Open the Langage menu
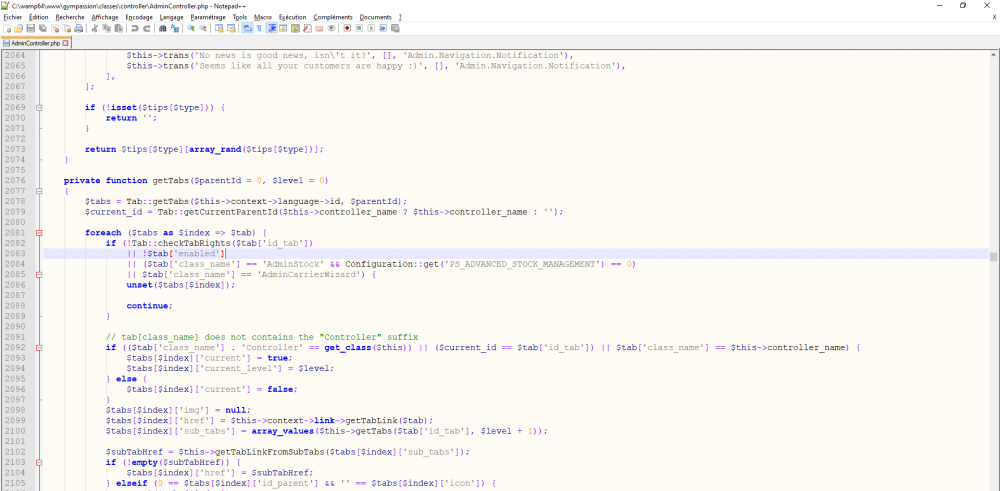This screenshot has height=491, width=1000. 172,17
